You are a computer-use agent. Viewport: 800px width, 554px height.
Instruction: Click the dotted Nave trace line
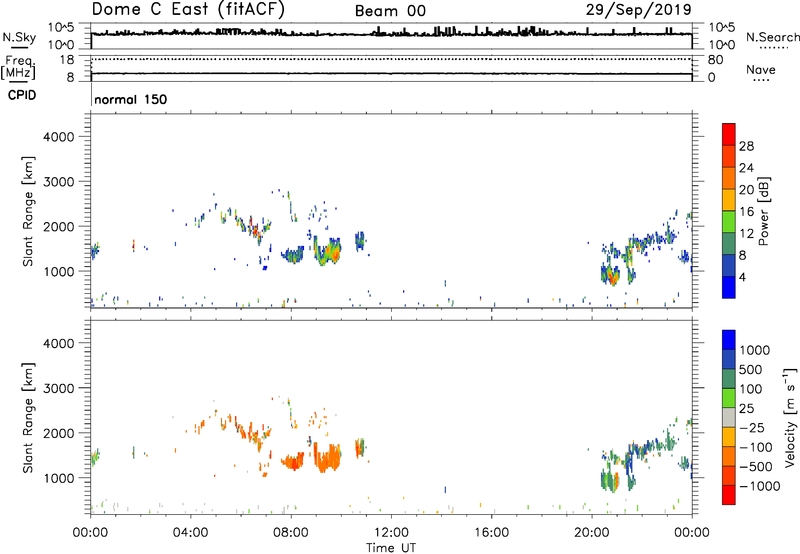(391, 59)
